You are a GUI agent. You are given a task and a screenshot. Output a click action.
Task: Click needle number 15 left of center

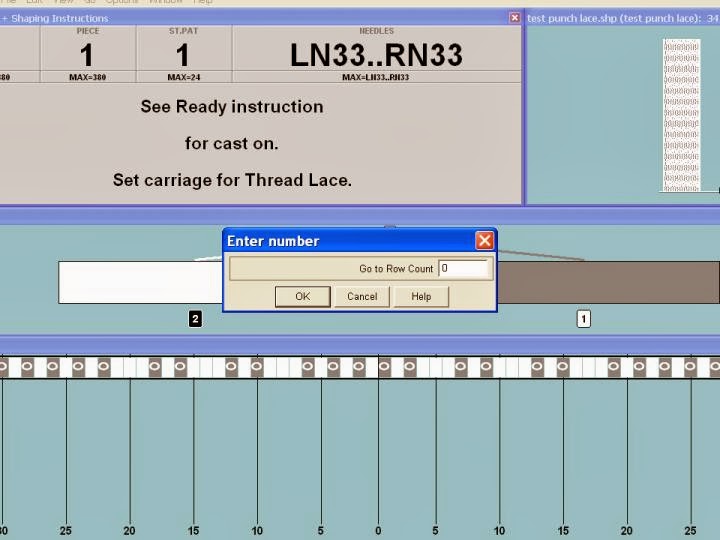click(x=193, y=531)
